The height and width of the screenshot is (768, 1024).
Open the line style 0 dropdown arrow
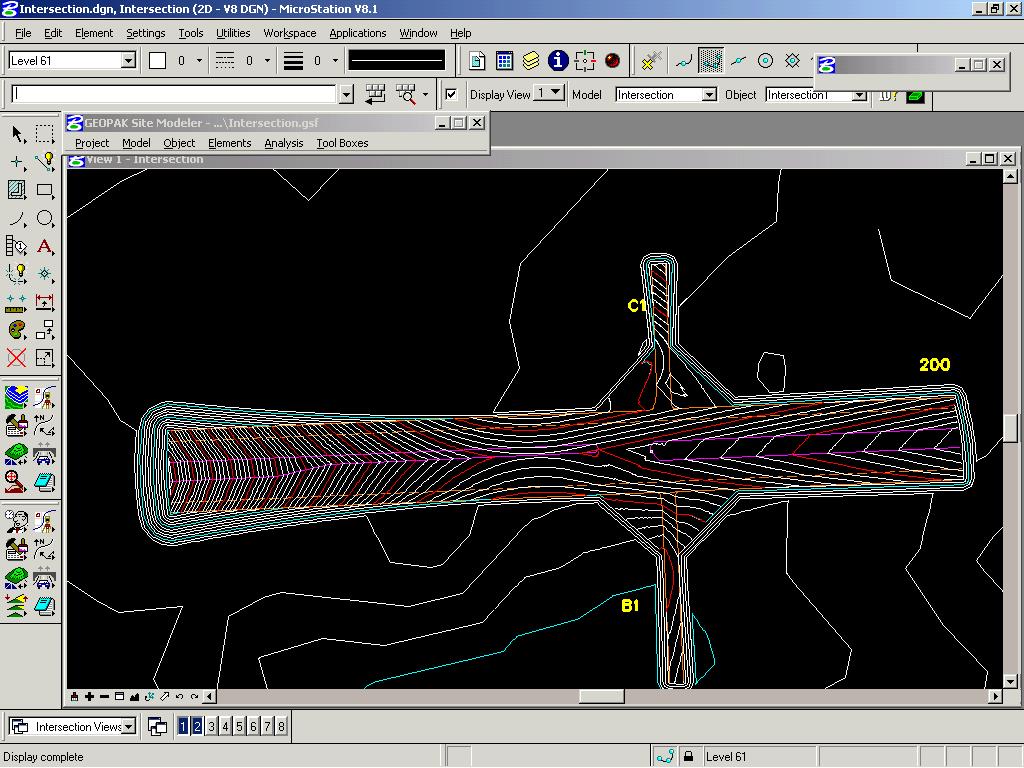pyautogui.click(x=267, y=61)
